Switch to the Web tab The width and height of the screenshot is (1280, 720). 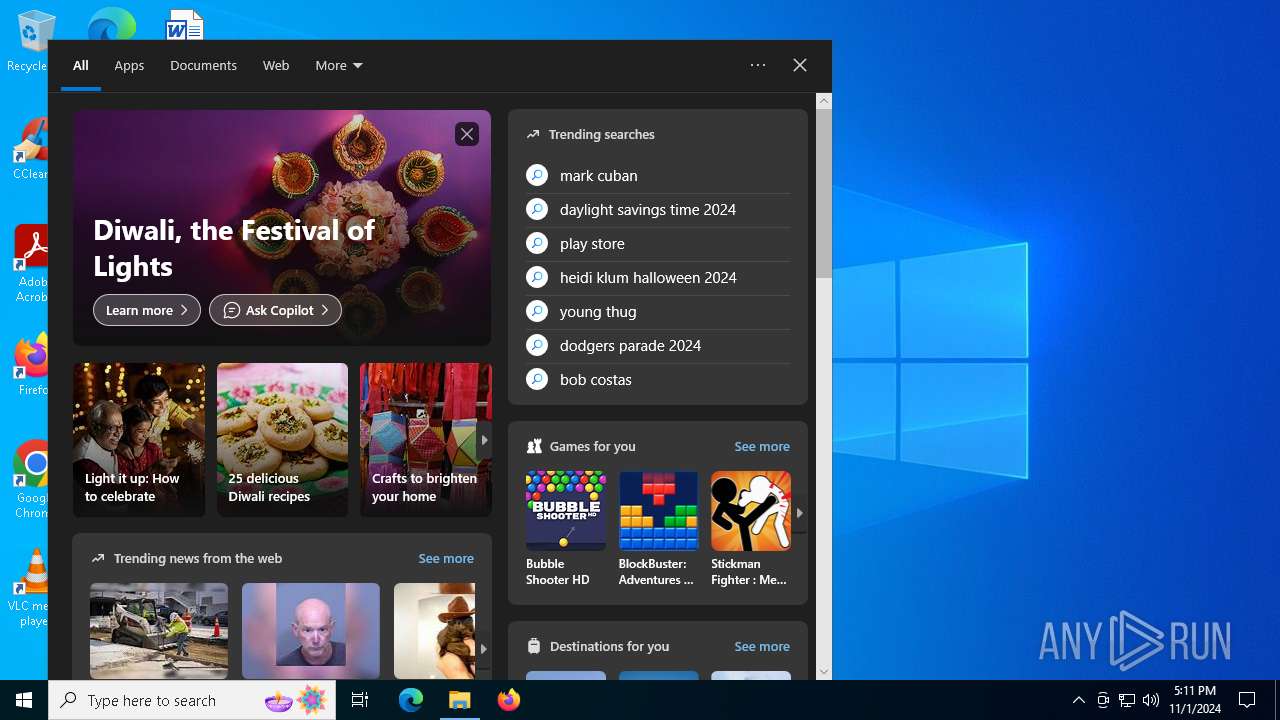[276, 65]
